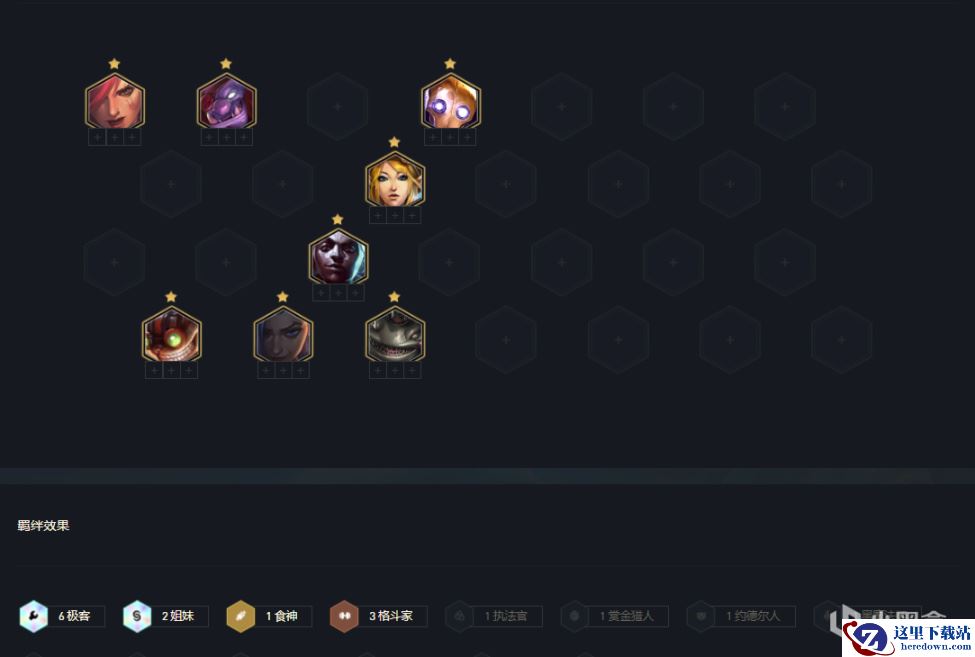
Task: Add item in last slot under toothy-grin champion
Action: click(x=412, y=371)
